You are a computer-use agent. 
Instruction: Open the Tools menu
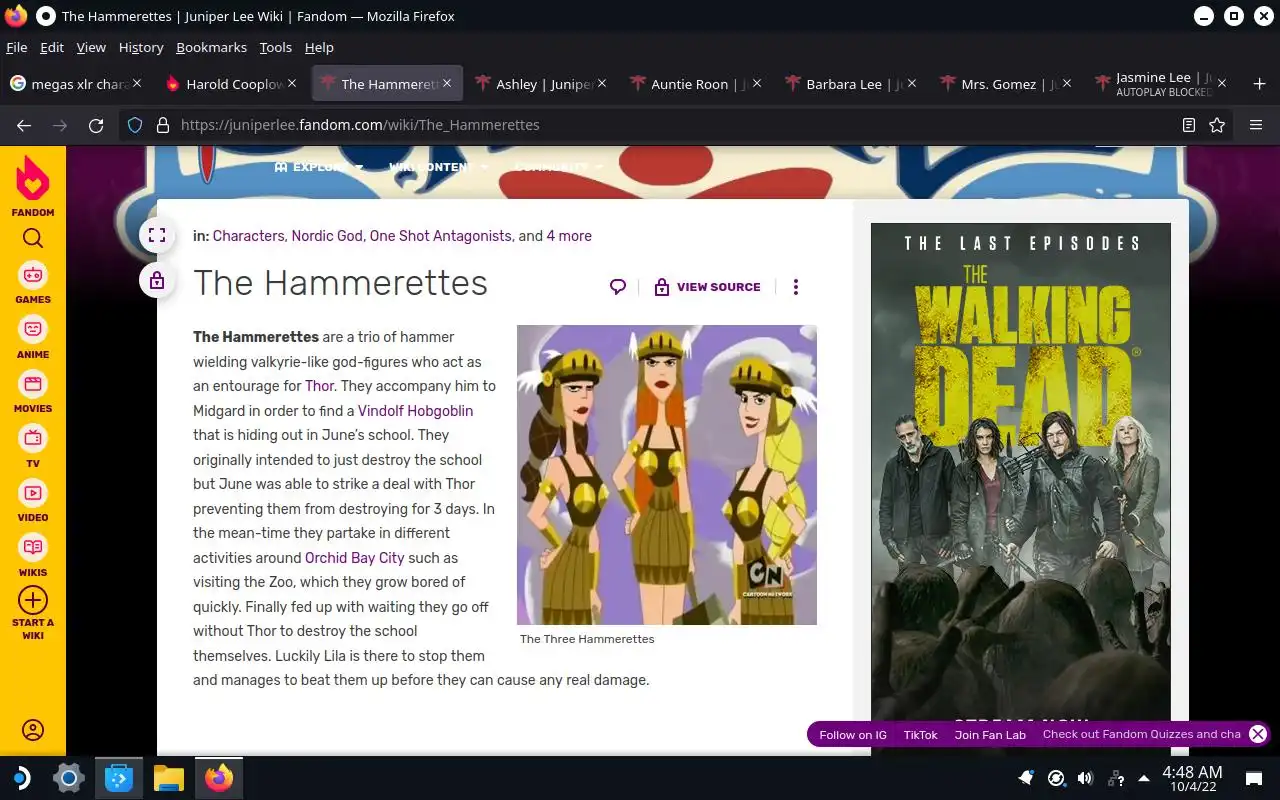pos(275,47)
